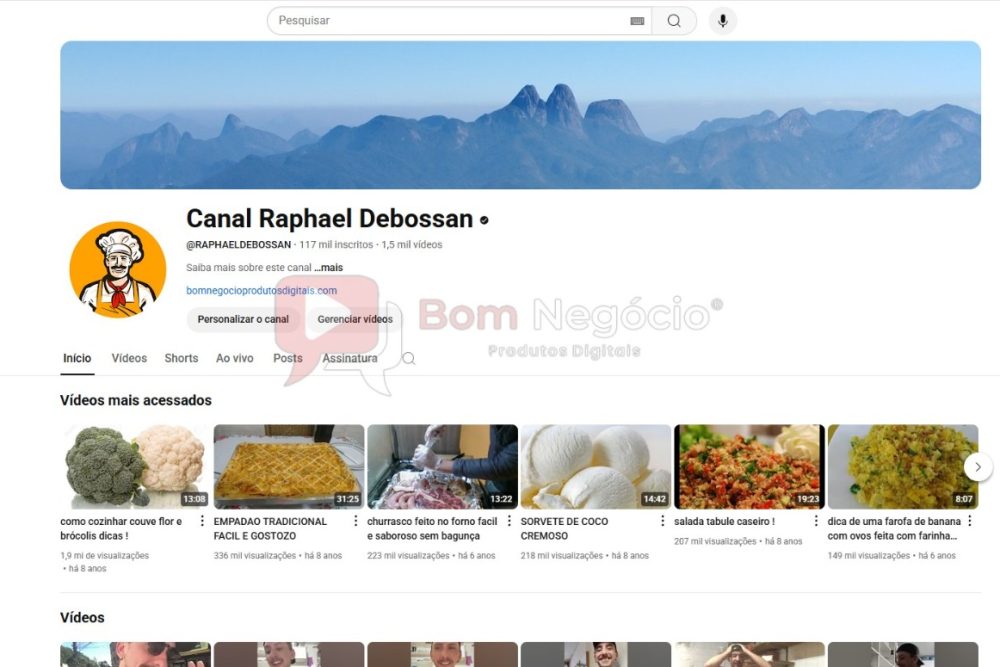Image resolution: width=1000 pixels, height=667 pixels.
Task: Click the 31:25 duration badge
Action: coord(348,499)
